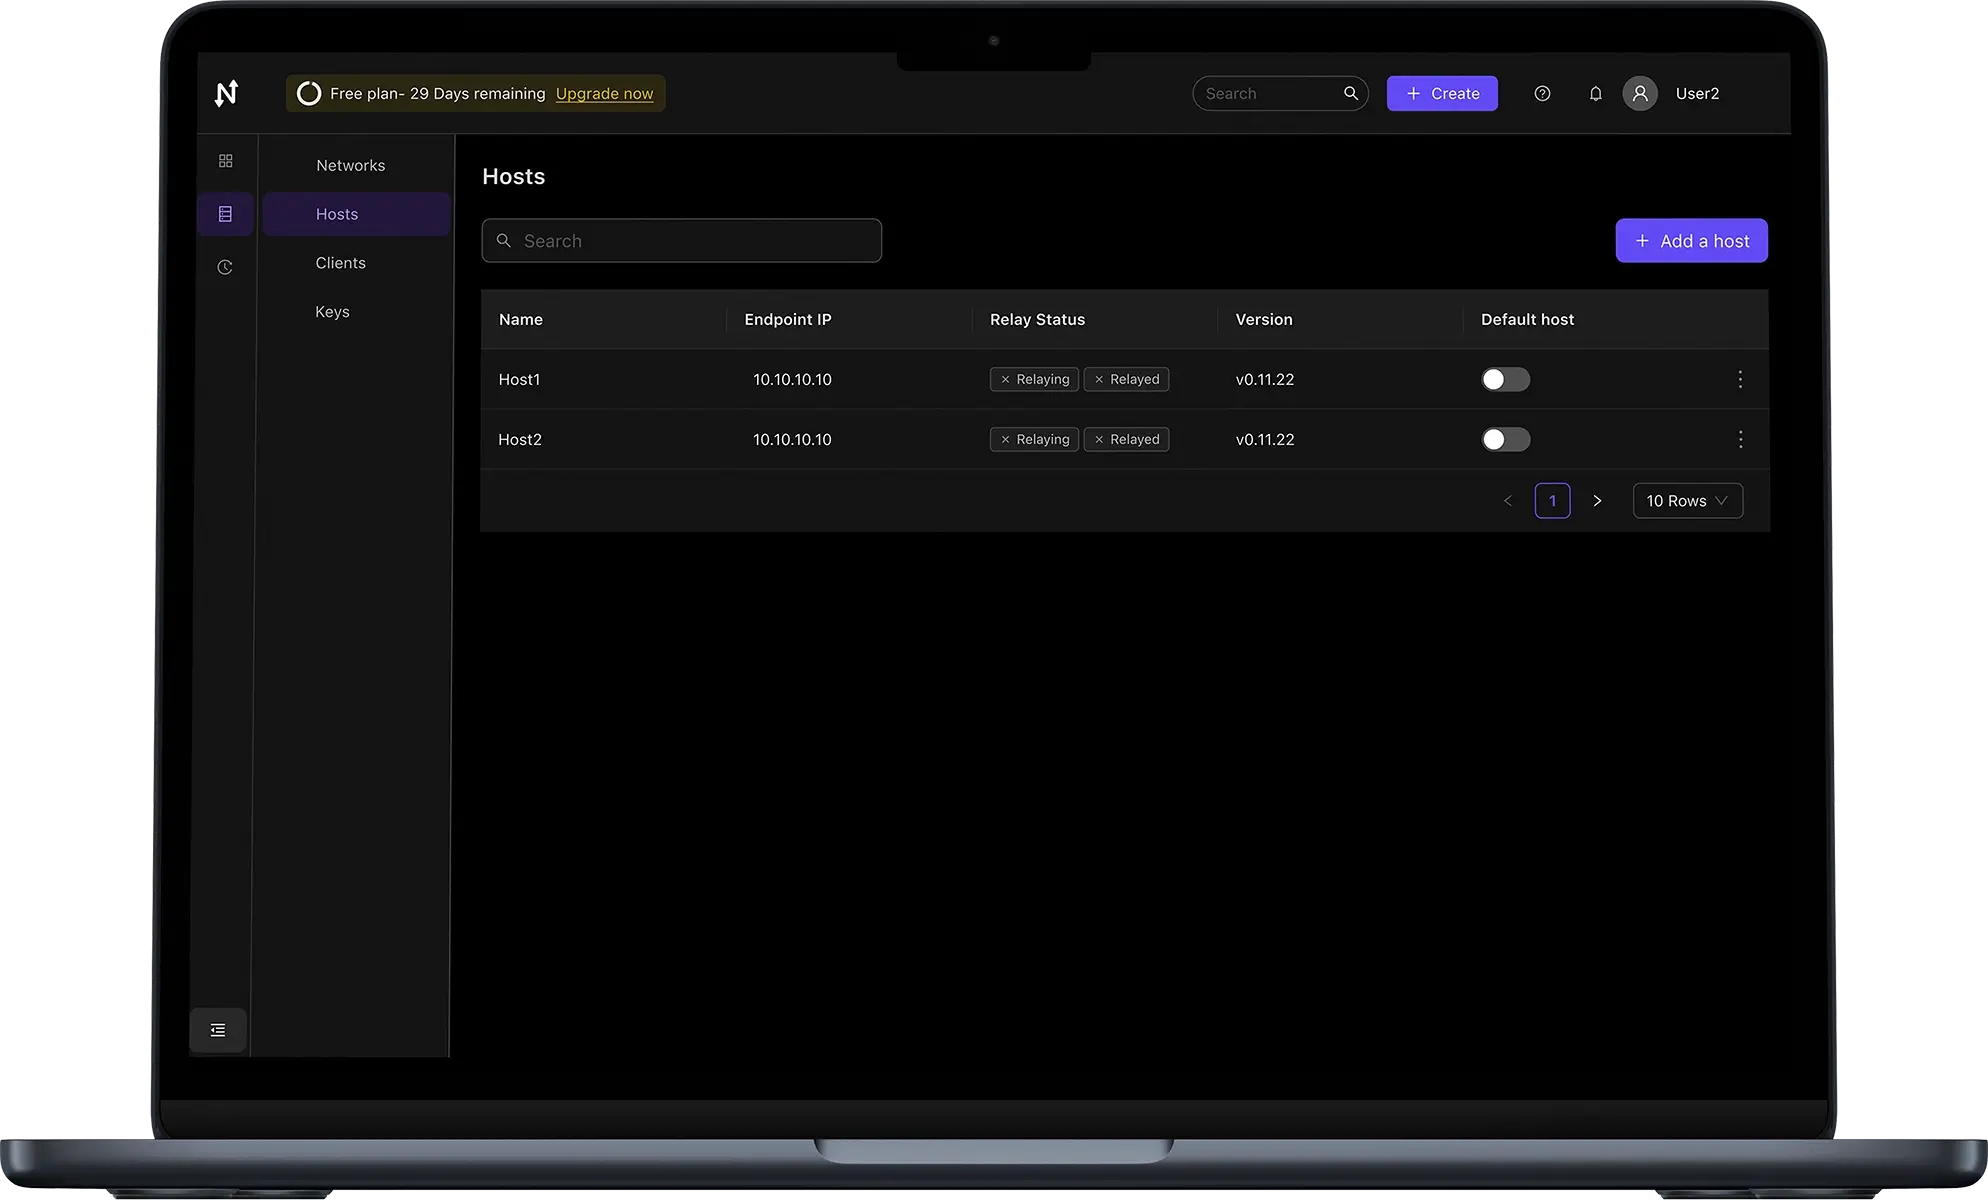
Task: Enable Default host toggle for Host2
Action: pos(1504,439)
